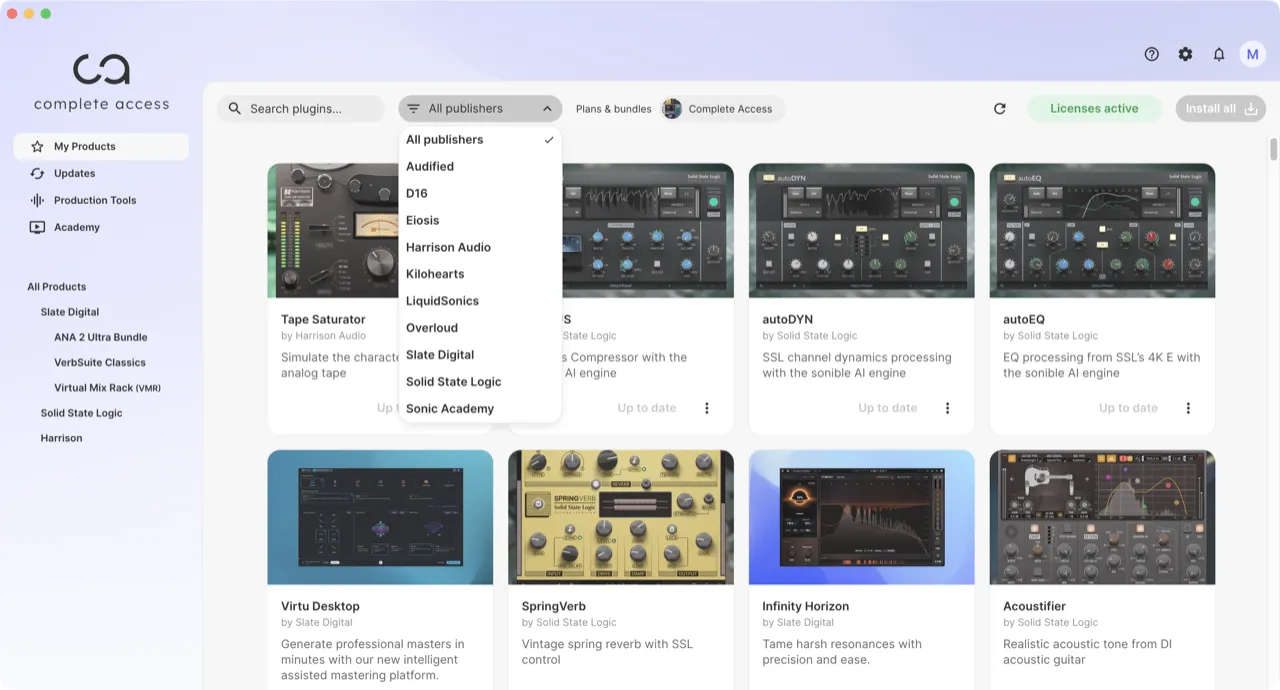Expand Slate Digital in product tree
The image size is (1280, 690).
(x=69, y=312)
